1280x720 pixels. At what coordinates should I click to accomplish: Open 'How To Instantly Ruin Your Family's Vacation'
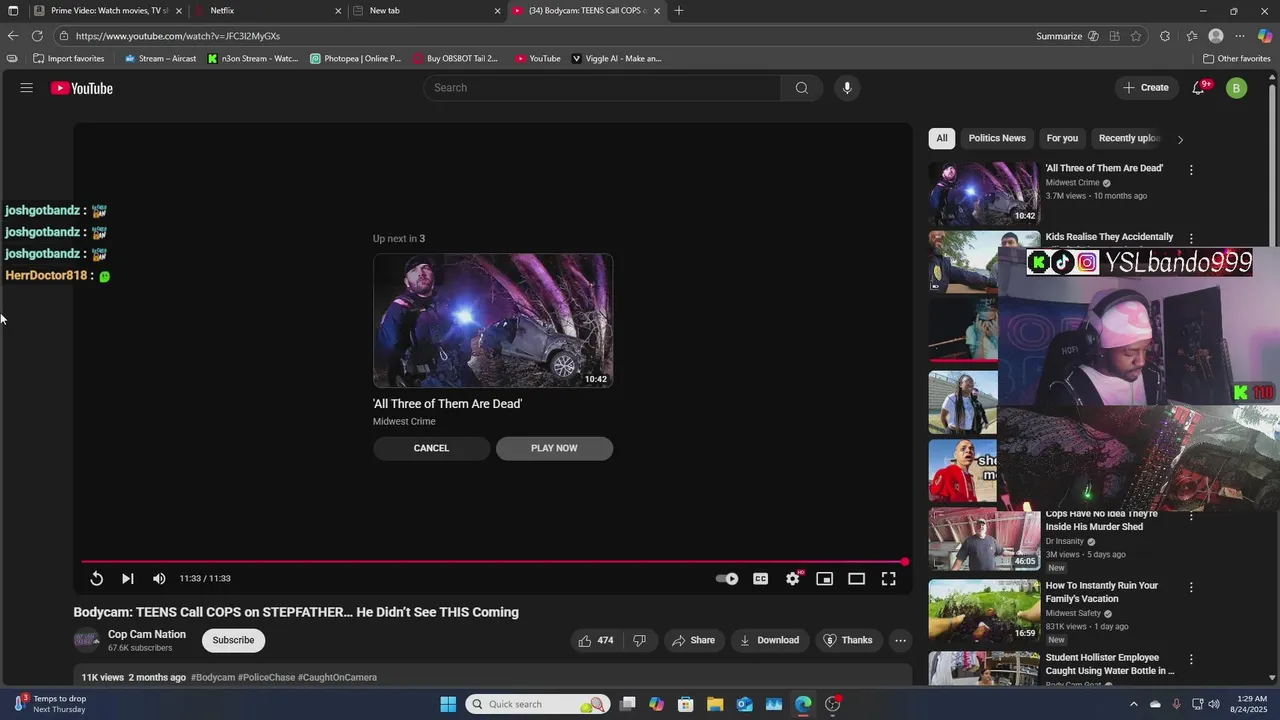click(1101, 592)
